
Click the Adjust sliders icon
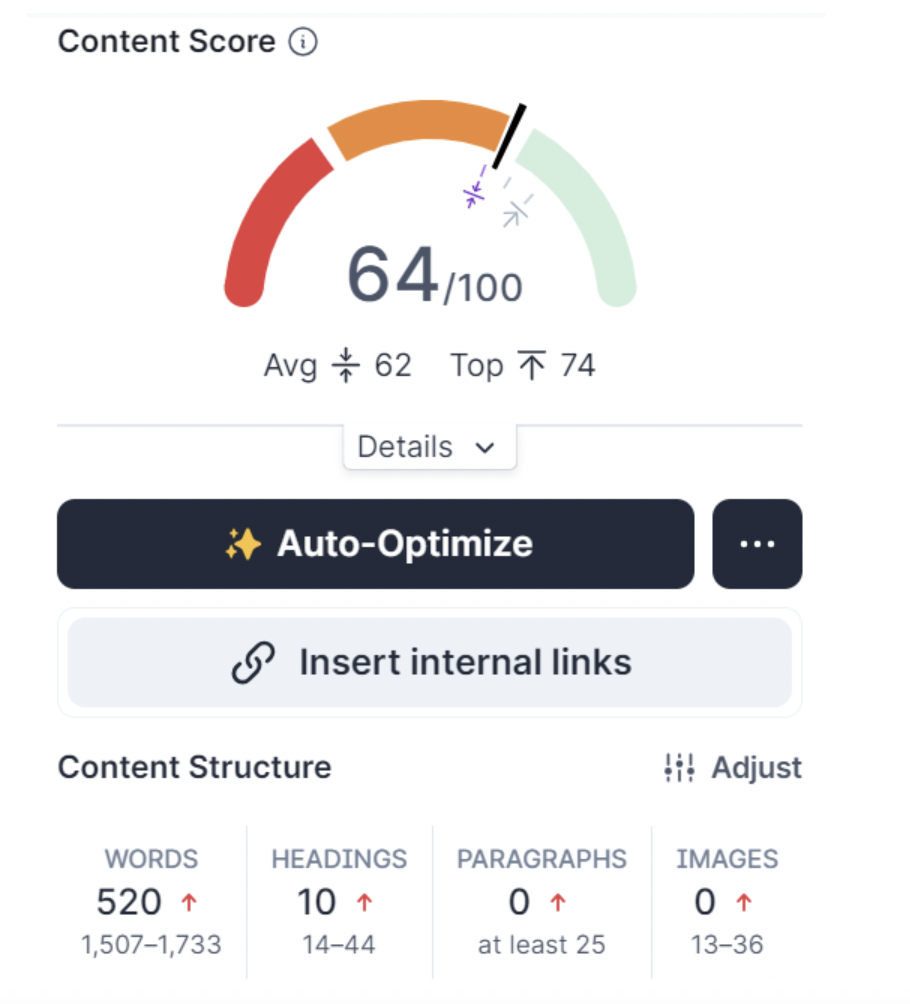(680, 768)
